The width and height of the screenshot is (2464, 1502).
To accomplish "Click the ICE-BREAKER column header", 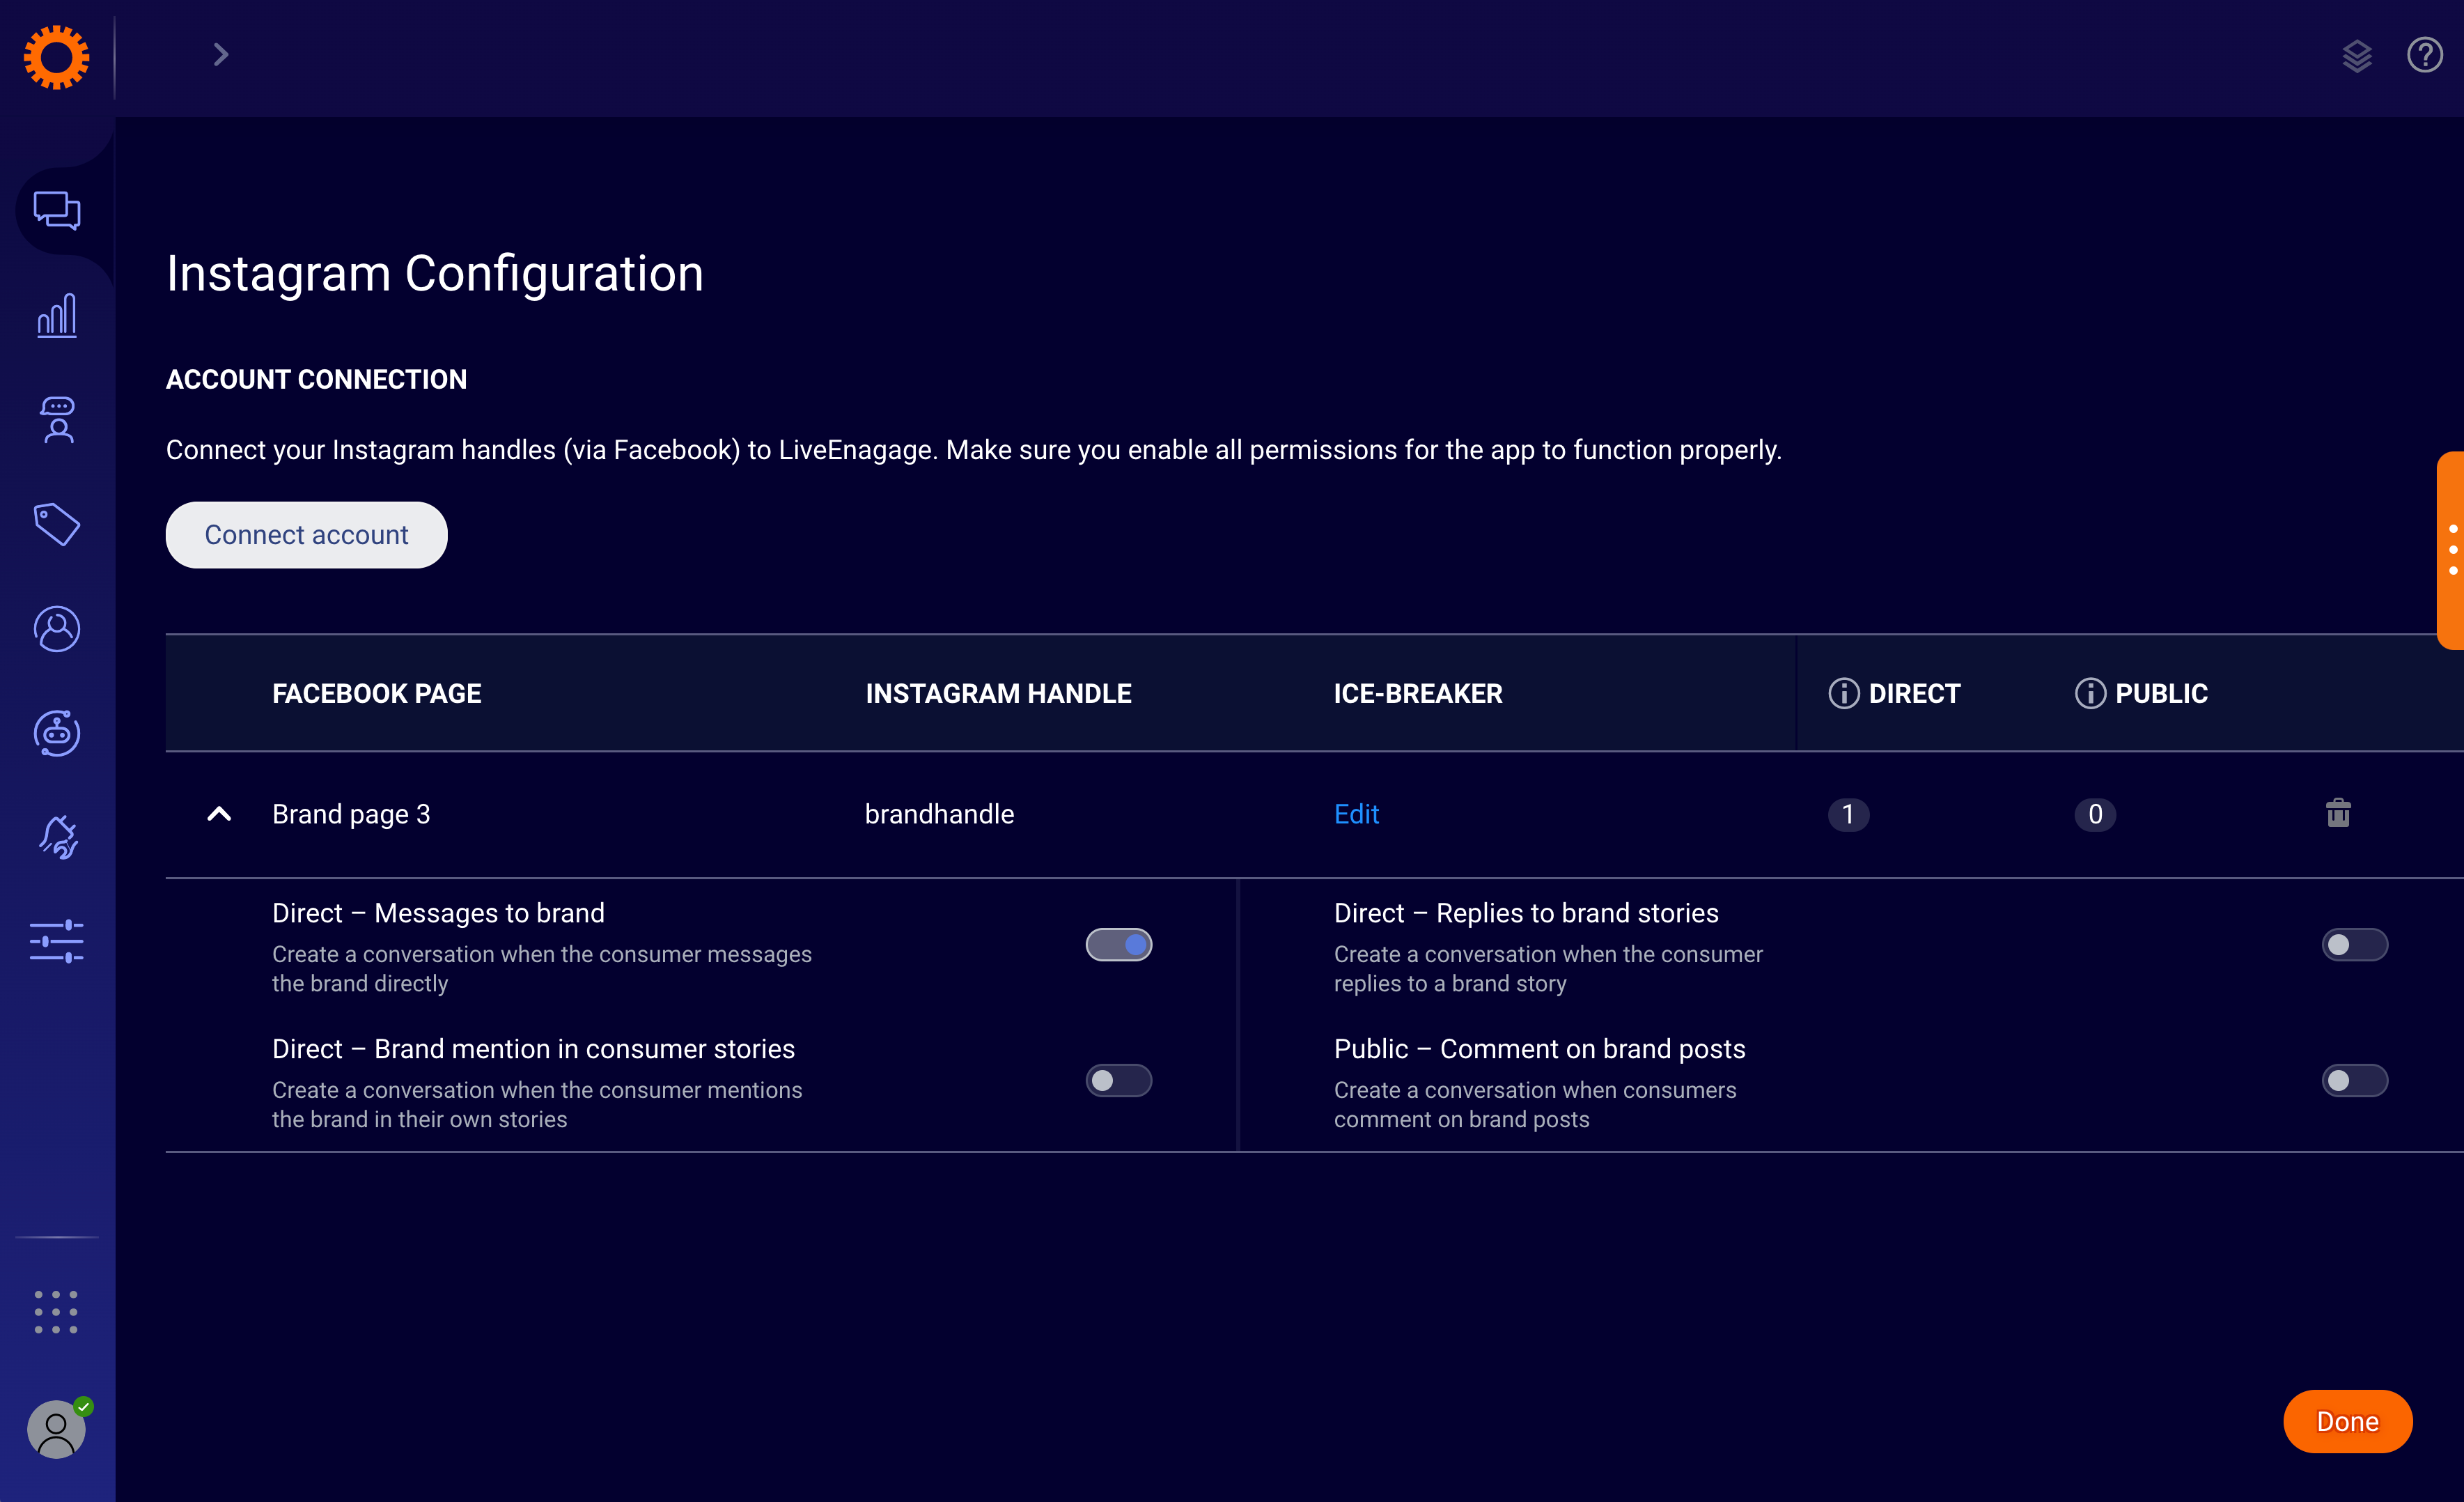I will click(1418, 693).
